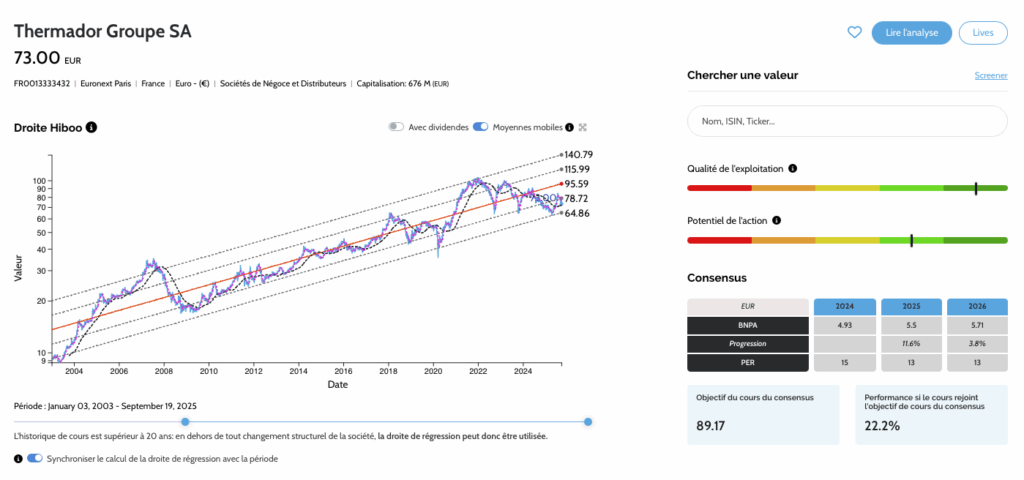
Task: Click info icon beside the synchroniser toggle
Action: coord(18,458)
